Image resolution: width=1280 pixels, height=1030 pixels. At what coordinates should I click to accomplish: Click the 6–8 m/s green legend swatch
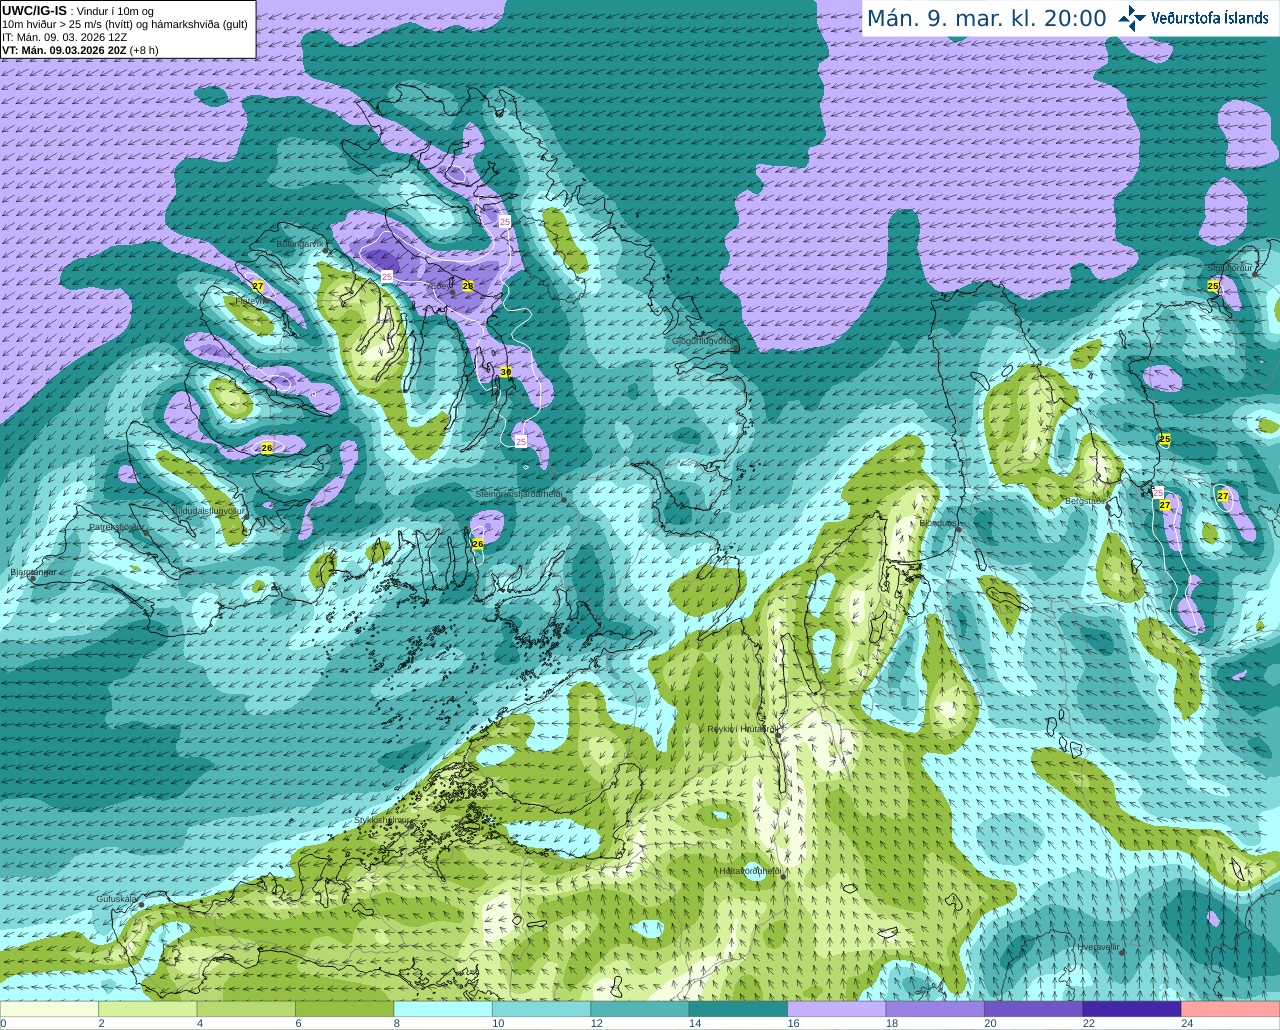(345, 1009)
